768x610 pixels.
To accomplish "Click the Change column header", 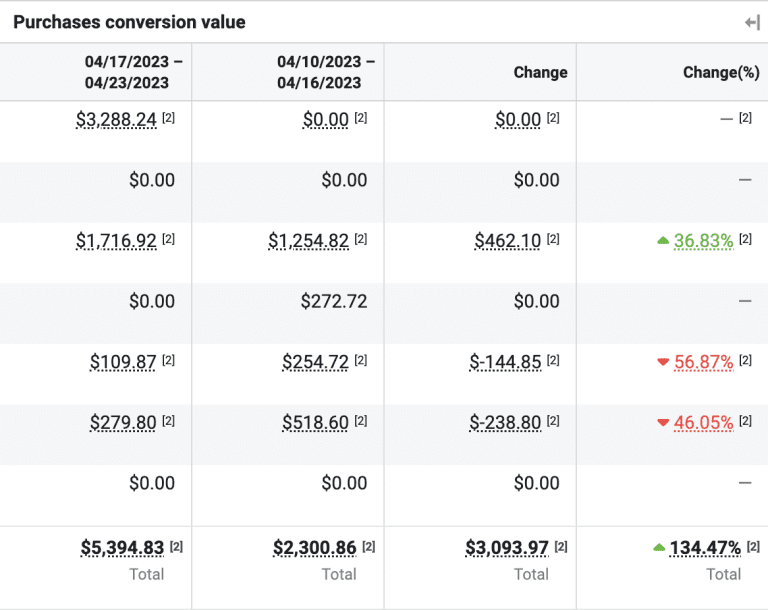I will coord(540,72).
